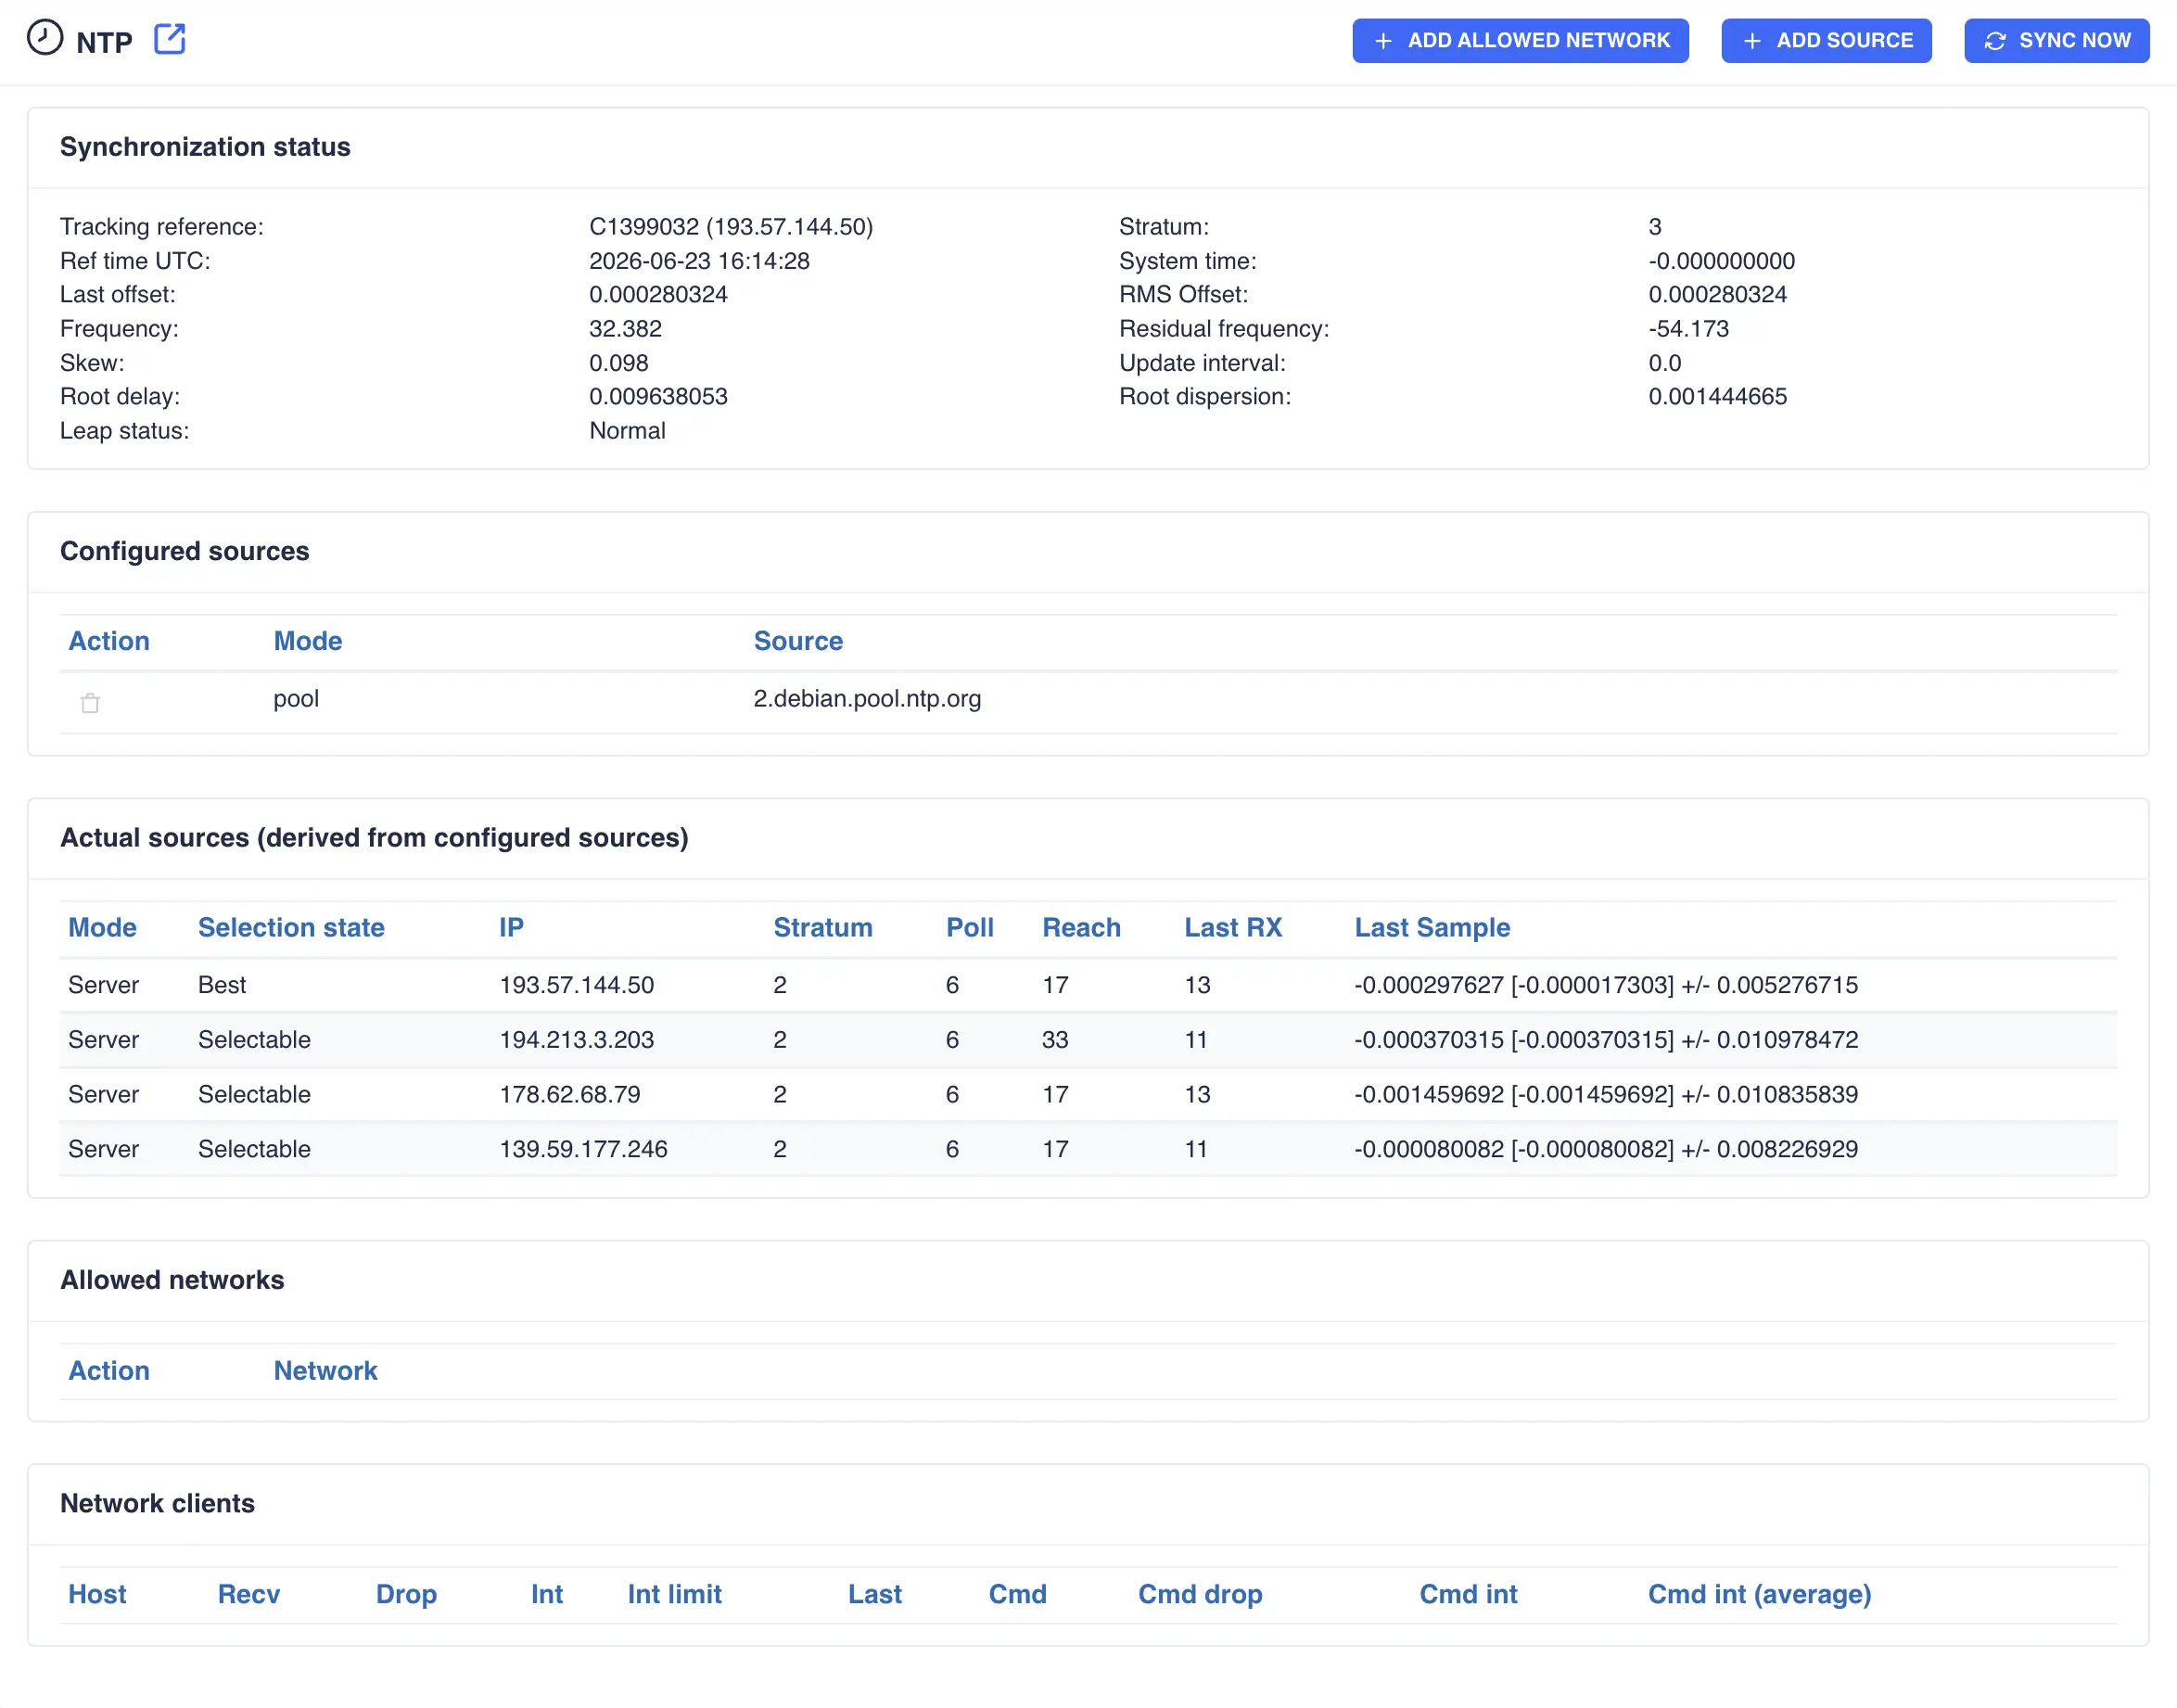Click the plus icon in Add Allowed Network
2177x1708 pixels.
click(1383, 41)
